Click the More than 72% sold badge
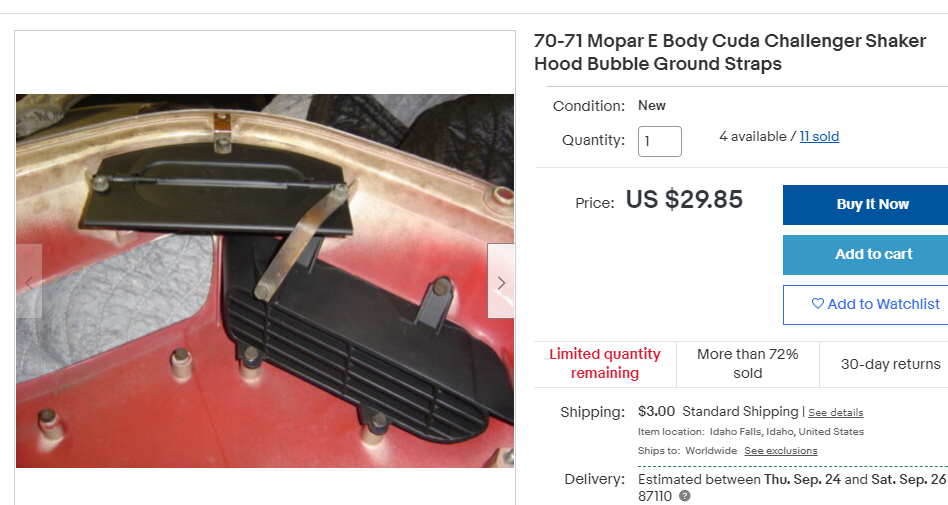This screenshot has width=948, height=505. tap(747, 363)
